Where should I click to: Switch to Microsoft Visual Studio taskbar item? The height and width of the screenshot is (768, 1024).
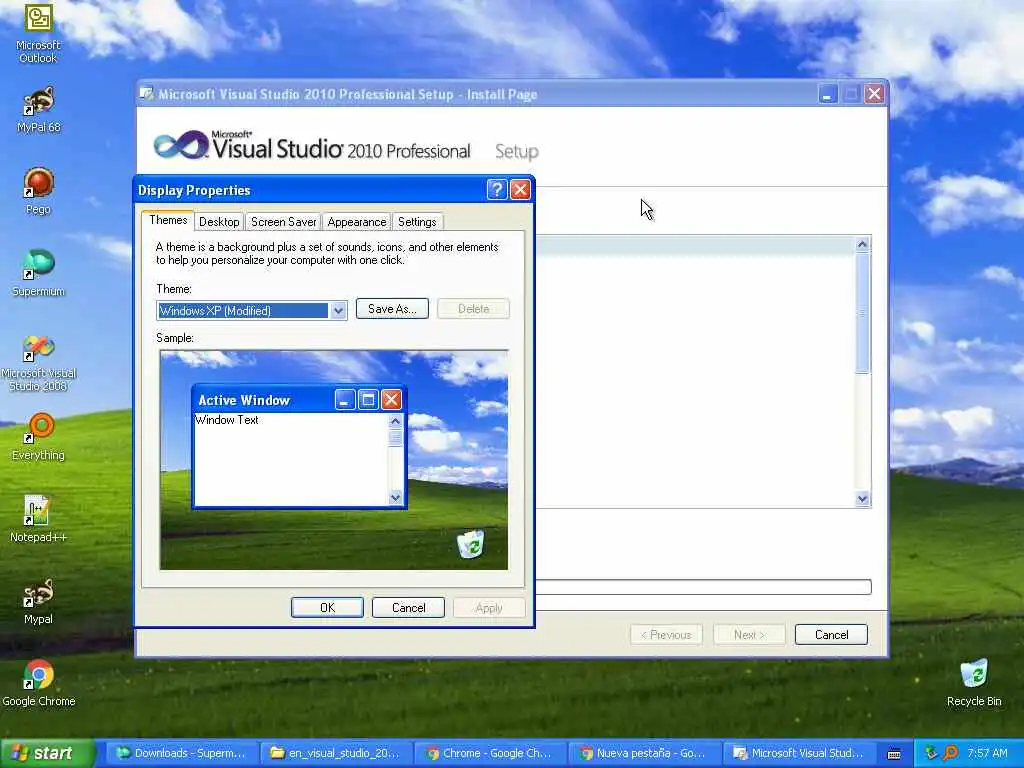point(799,754)
